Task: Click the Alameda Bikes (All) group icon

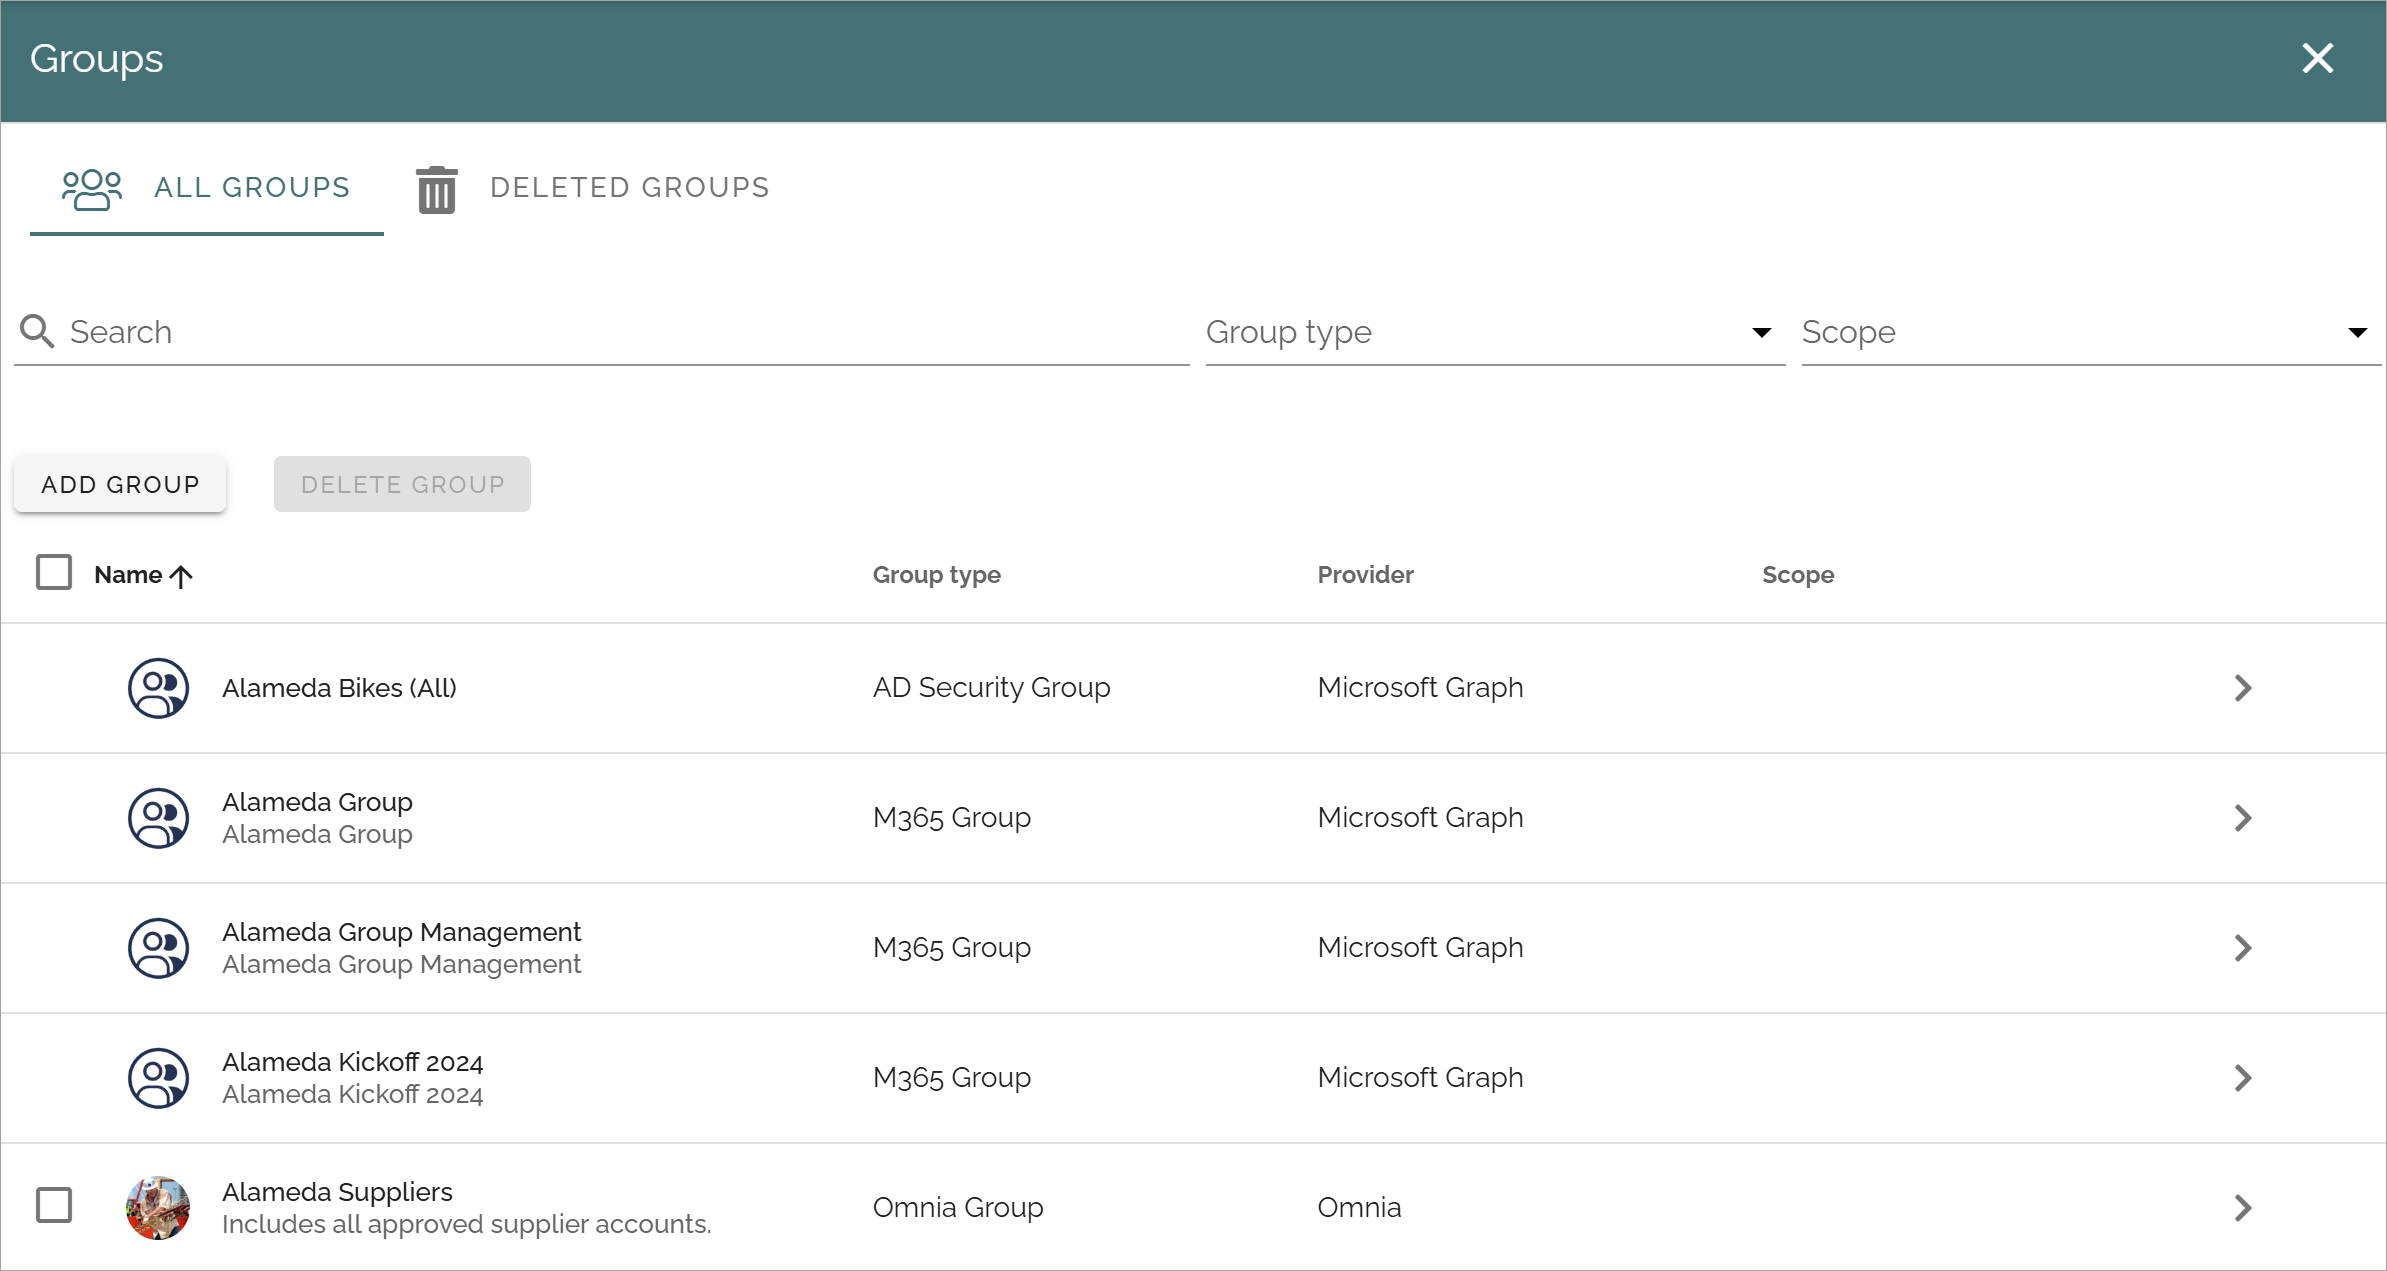Action: [158, 688]
